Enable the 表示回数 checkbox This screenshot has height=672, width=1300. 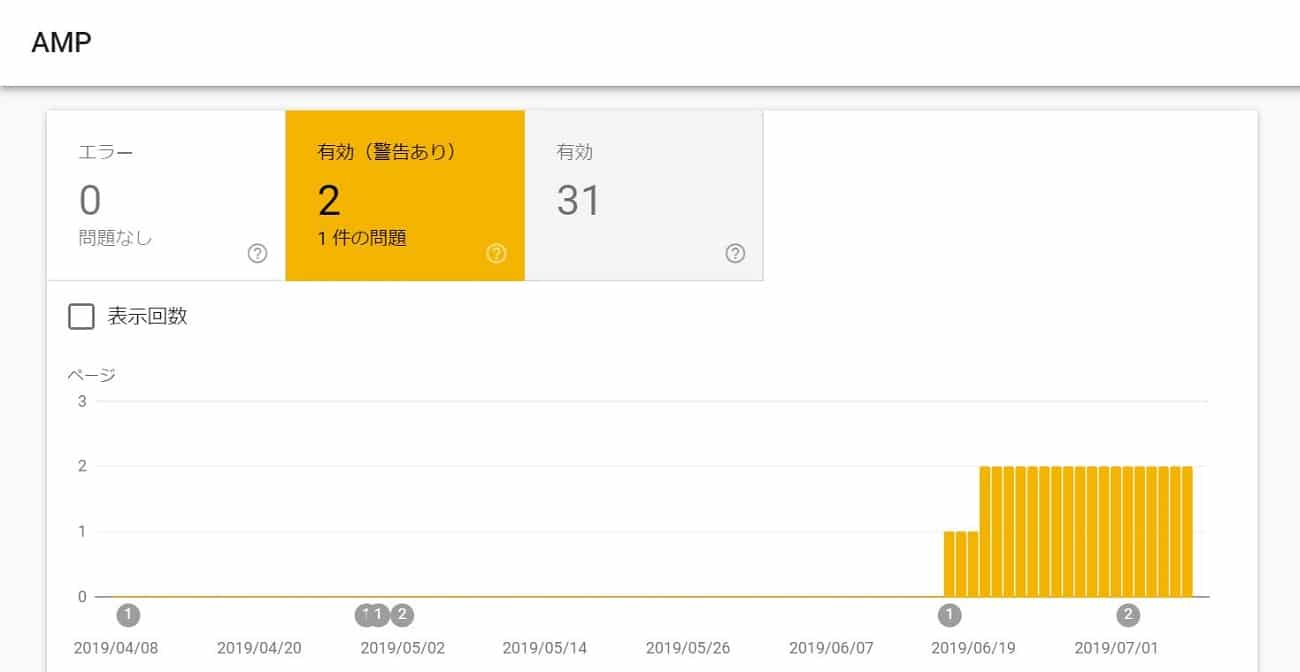click(81, 317)
